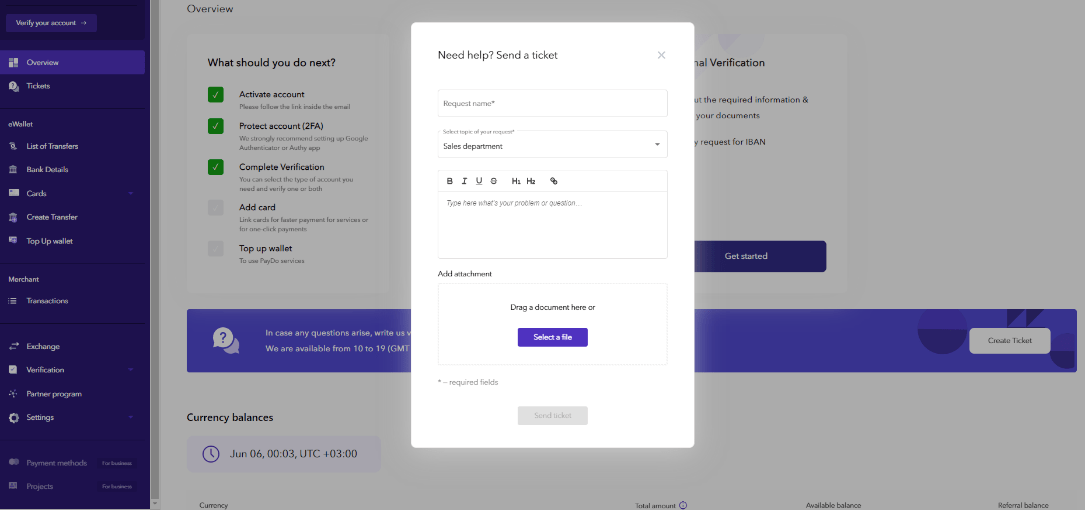Image resolution: width=1085 pixels, height=510 pixels.
Task: Open Tickets from the sidebar menu
Action: click(38, 86)
